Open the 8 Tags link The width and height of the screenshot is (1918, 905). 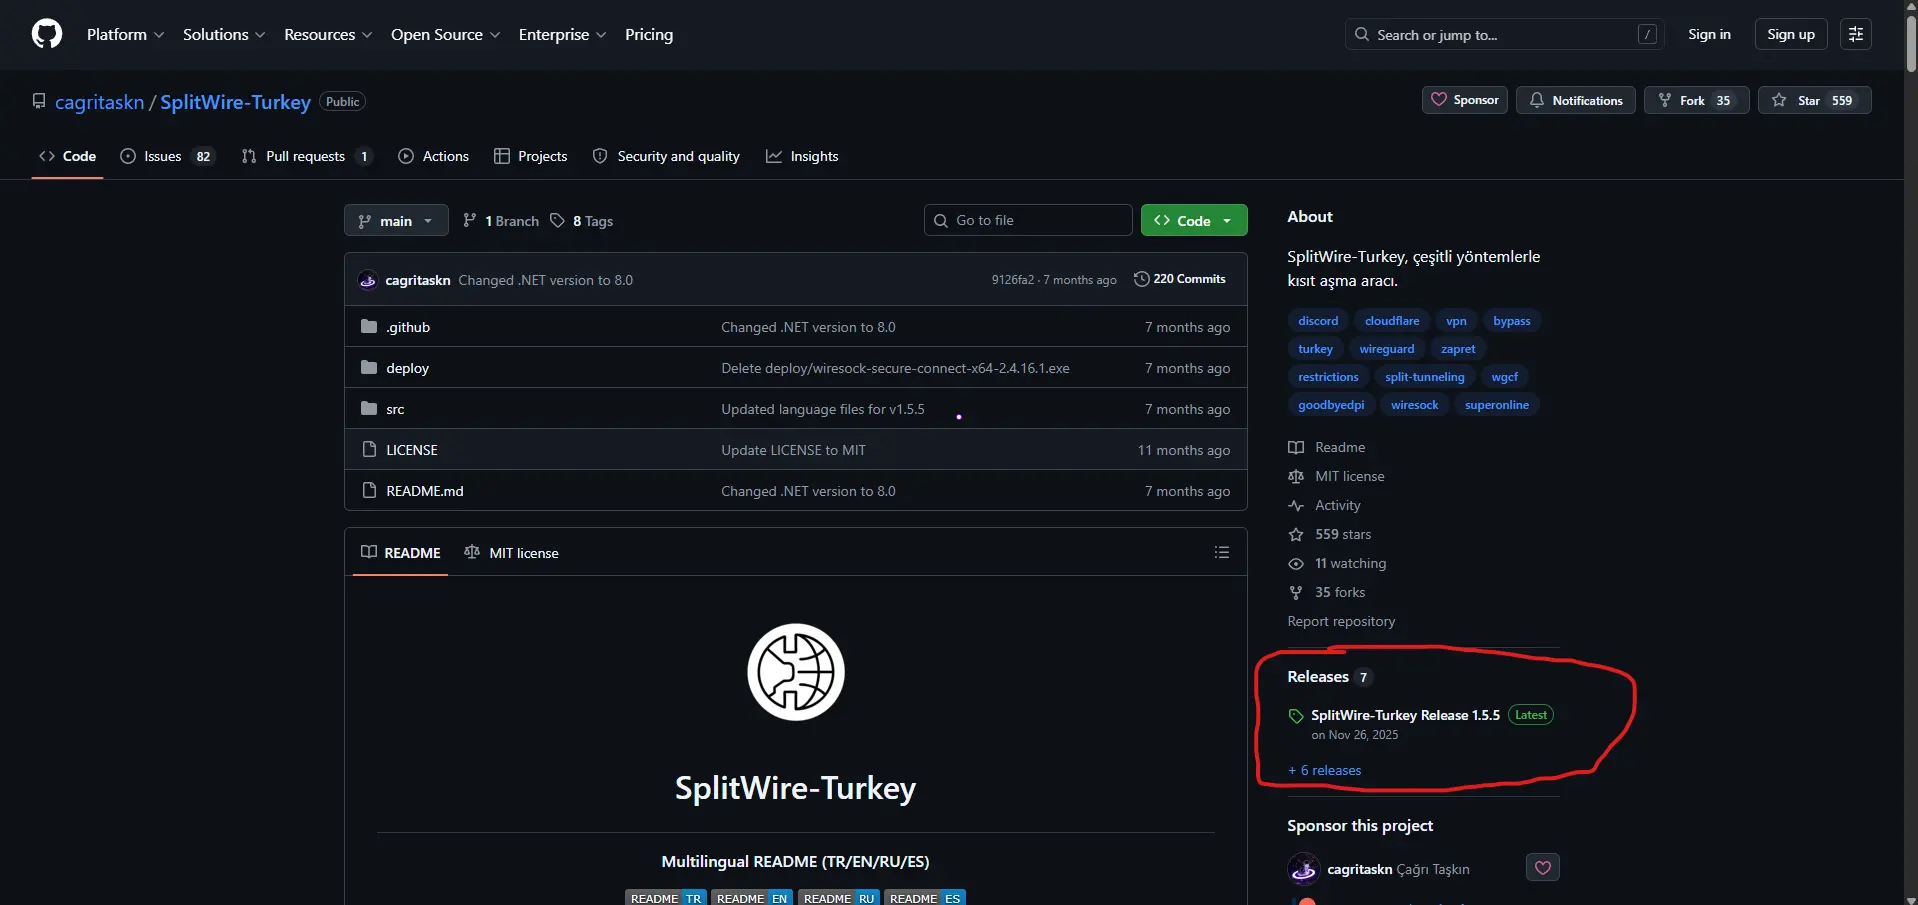point(581,221)
